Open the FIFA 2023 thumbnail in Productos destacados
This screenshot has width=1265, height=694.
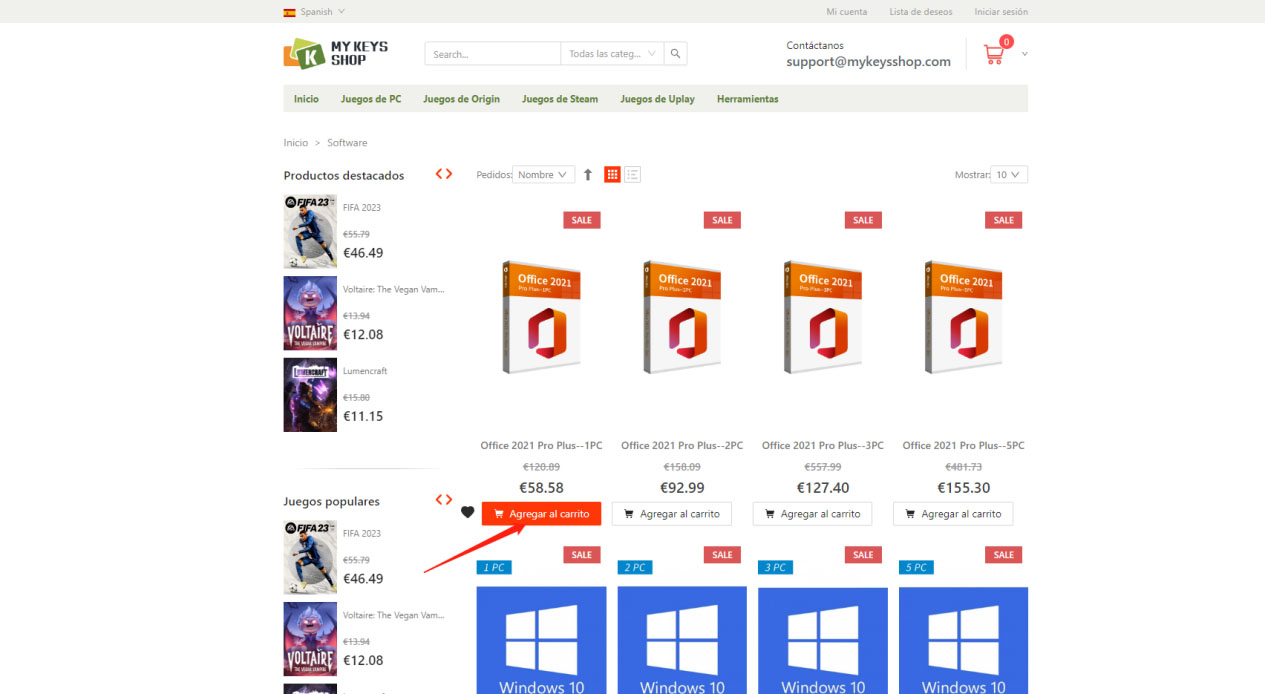[x=310, y=231]
